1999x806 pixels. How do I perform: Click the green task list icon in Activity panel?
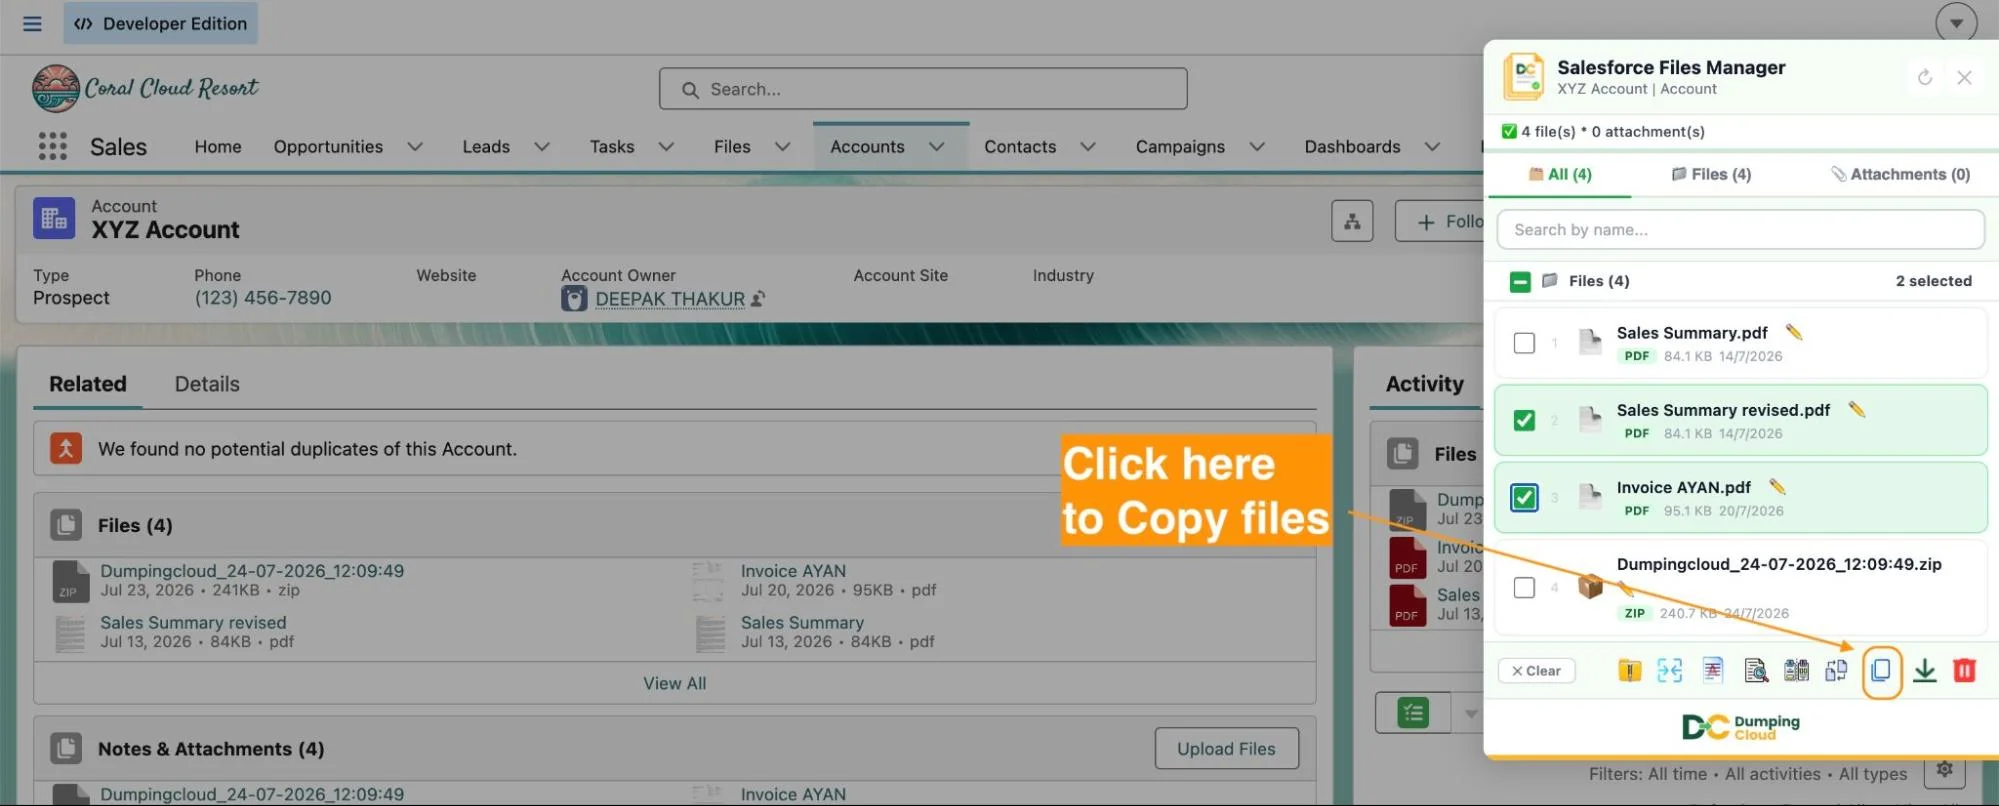(1413, 713)
